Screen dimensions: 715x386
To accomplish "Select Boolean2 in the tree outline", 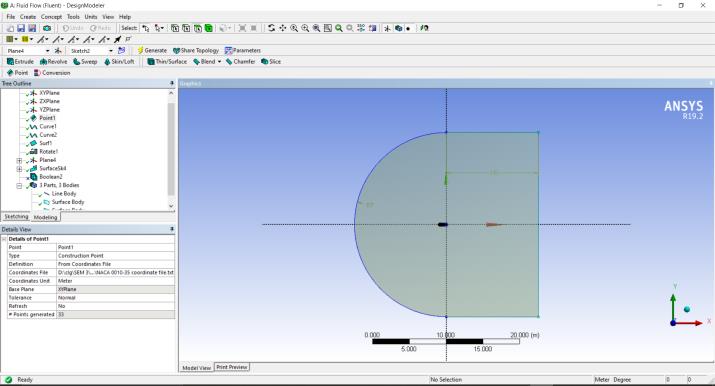I will pyautogui.click(x=51, y=177).
